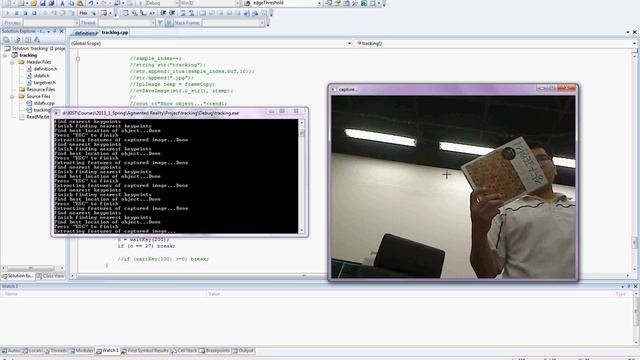640x360 pixels.
Task: Click the console window vertical scrollbar thumb
Action: tap(302, 133)
